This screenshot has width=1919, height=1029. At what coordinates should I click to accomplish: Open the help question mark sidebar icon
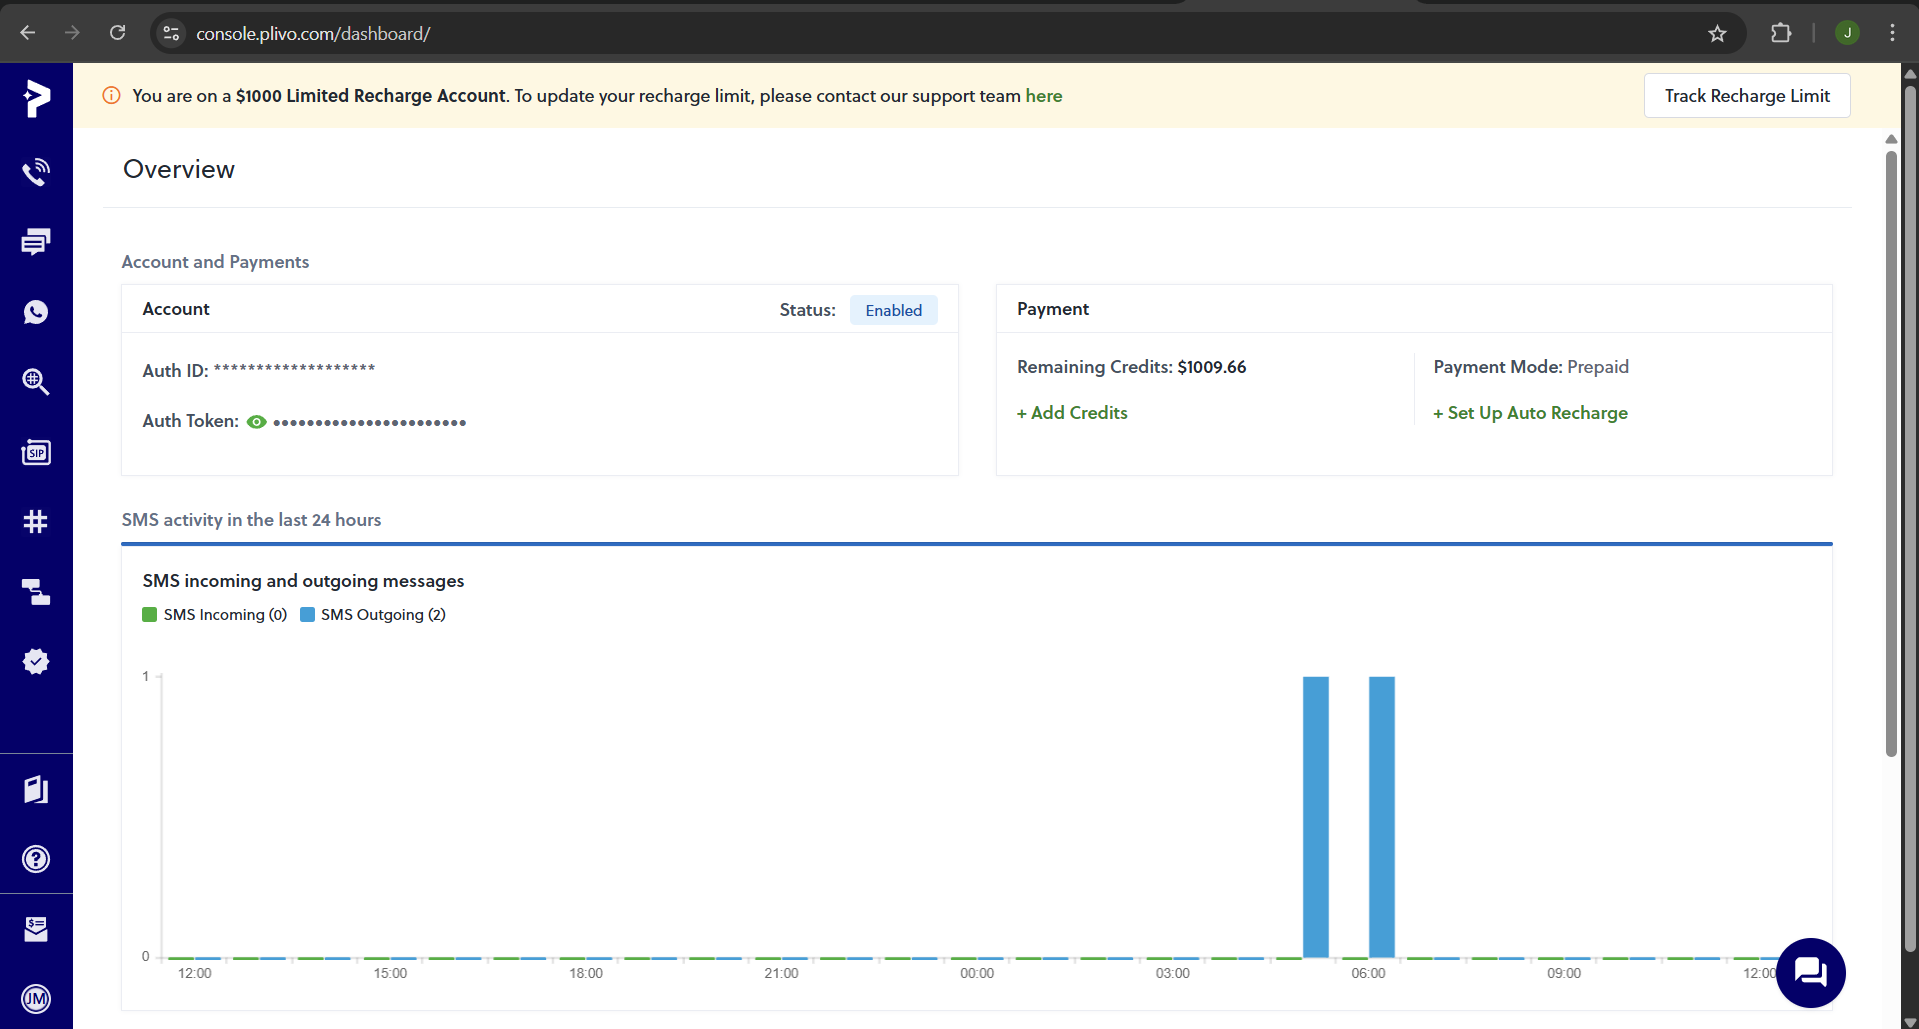36,859
